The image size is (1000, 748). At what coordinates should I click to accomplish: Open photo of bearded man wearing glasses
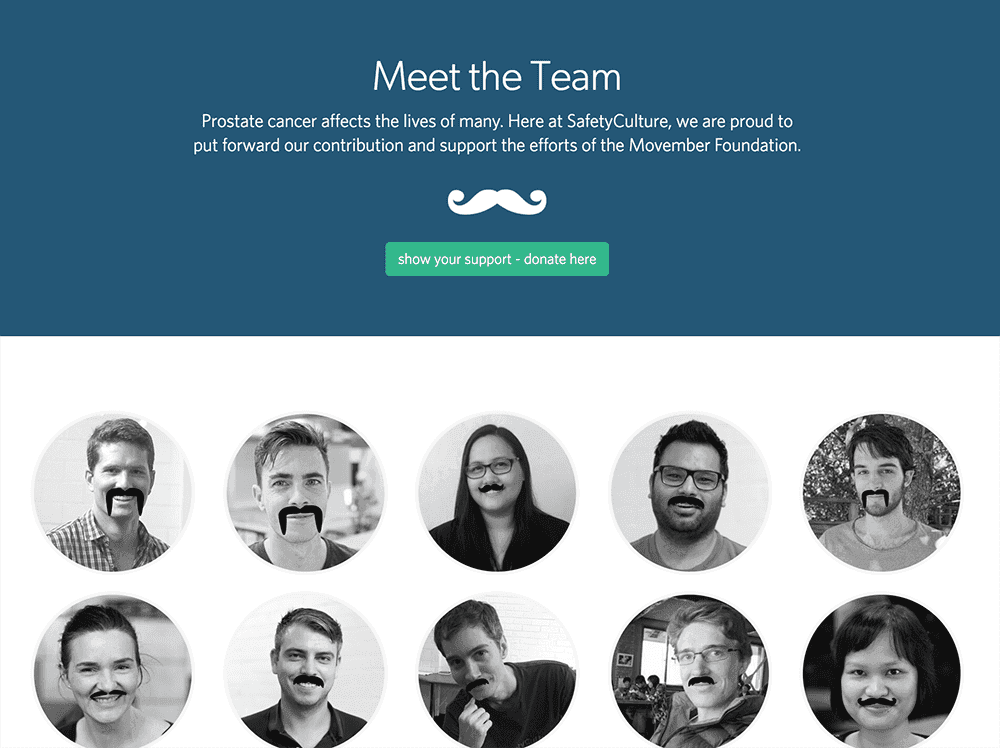point(689,492)
